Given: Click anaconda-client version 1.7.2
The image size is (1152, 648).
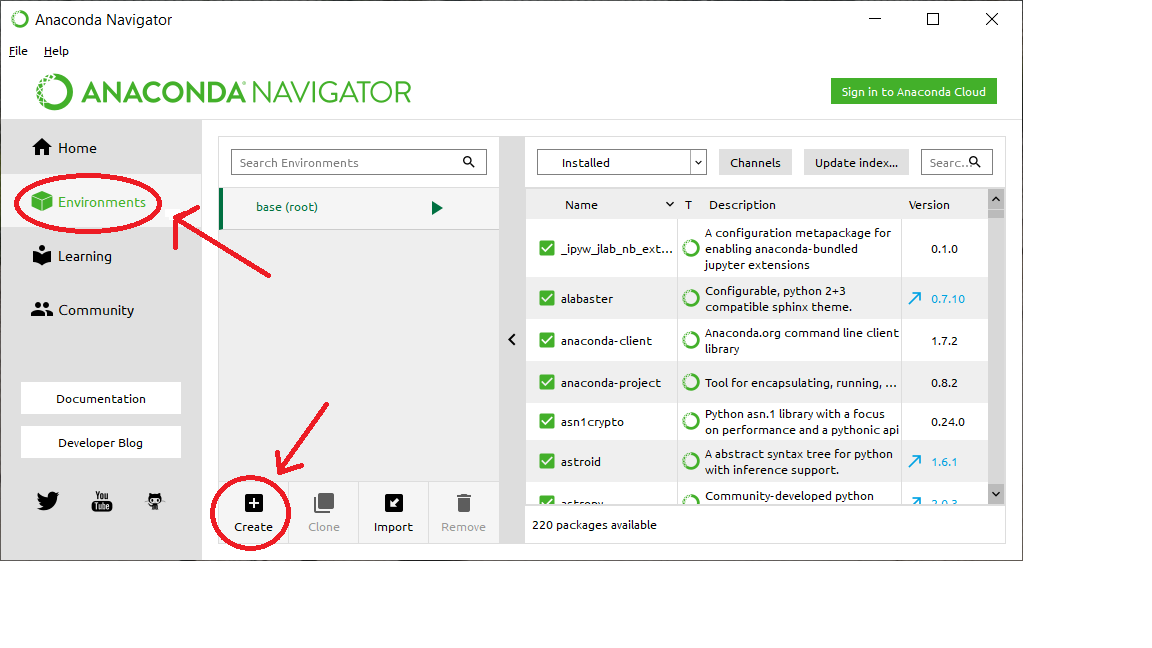Looking at the screenshot, I should point(944,340).
